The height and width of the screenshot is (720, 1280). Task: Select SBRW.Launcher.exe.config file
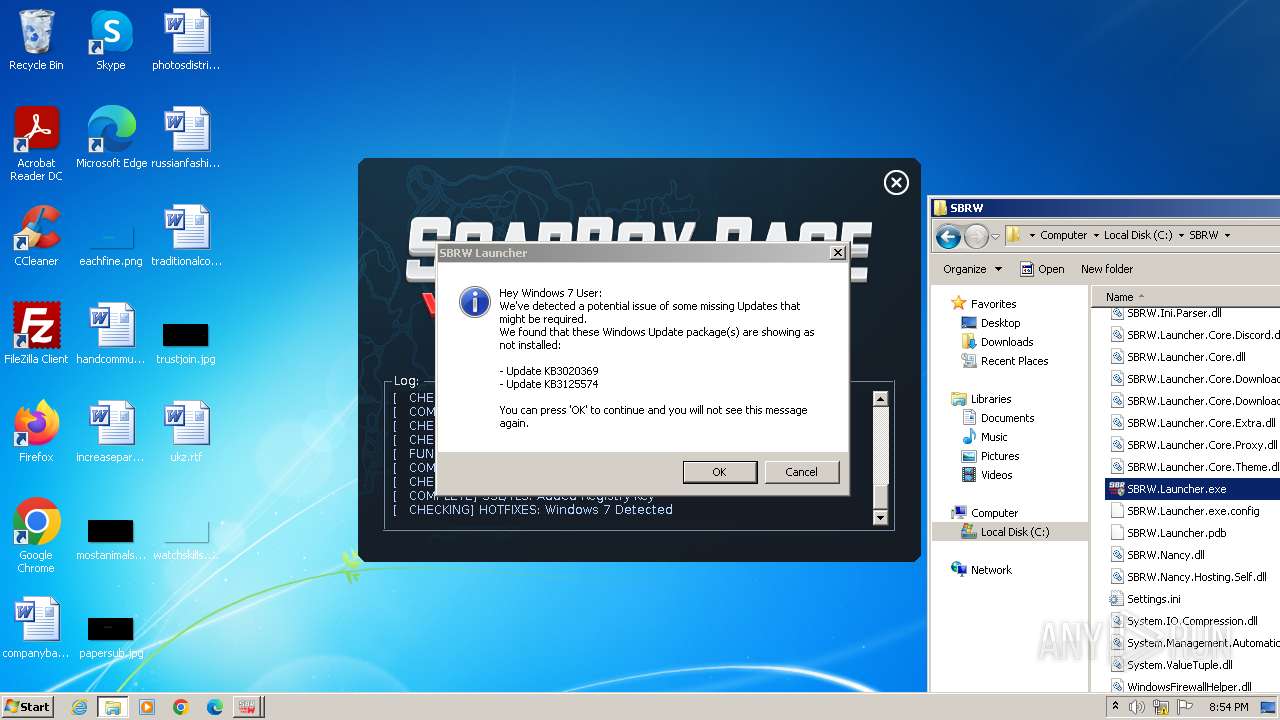point(1192,511)
